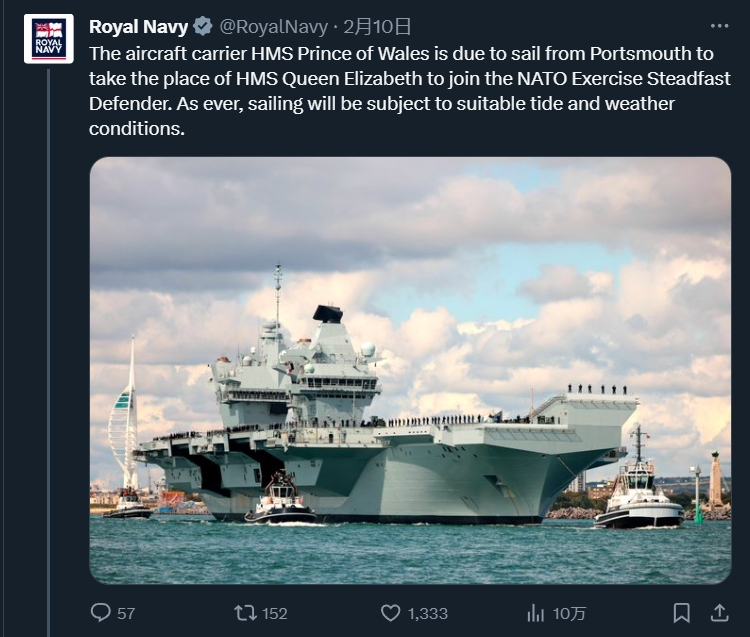
Task: Click the repost count 152
Action: tap(274, 613)
